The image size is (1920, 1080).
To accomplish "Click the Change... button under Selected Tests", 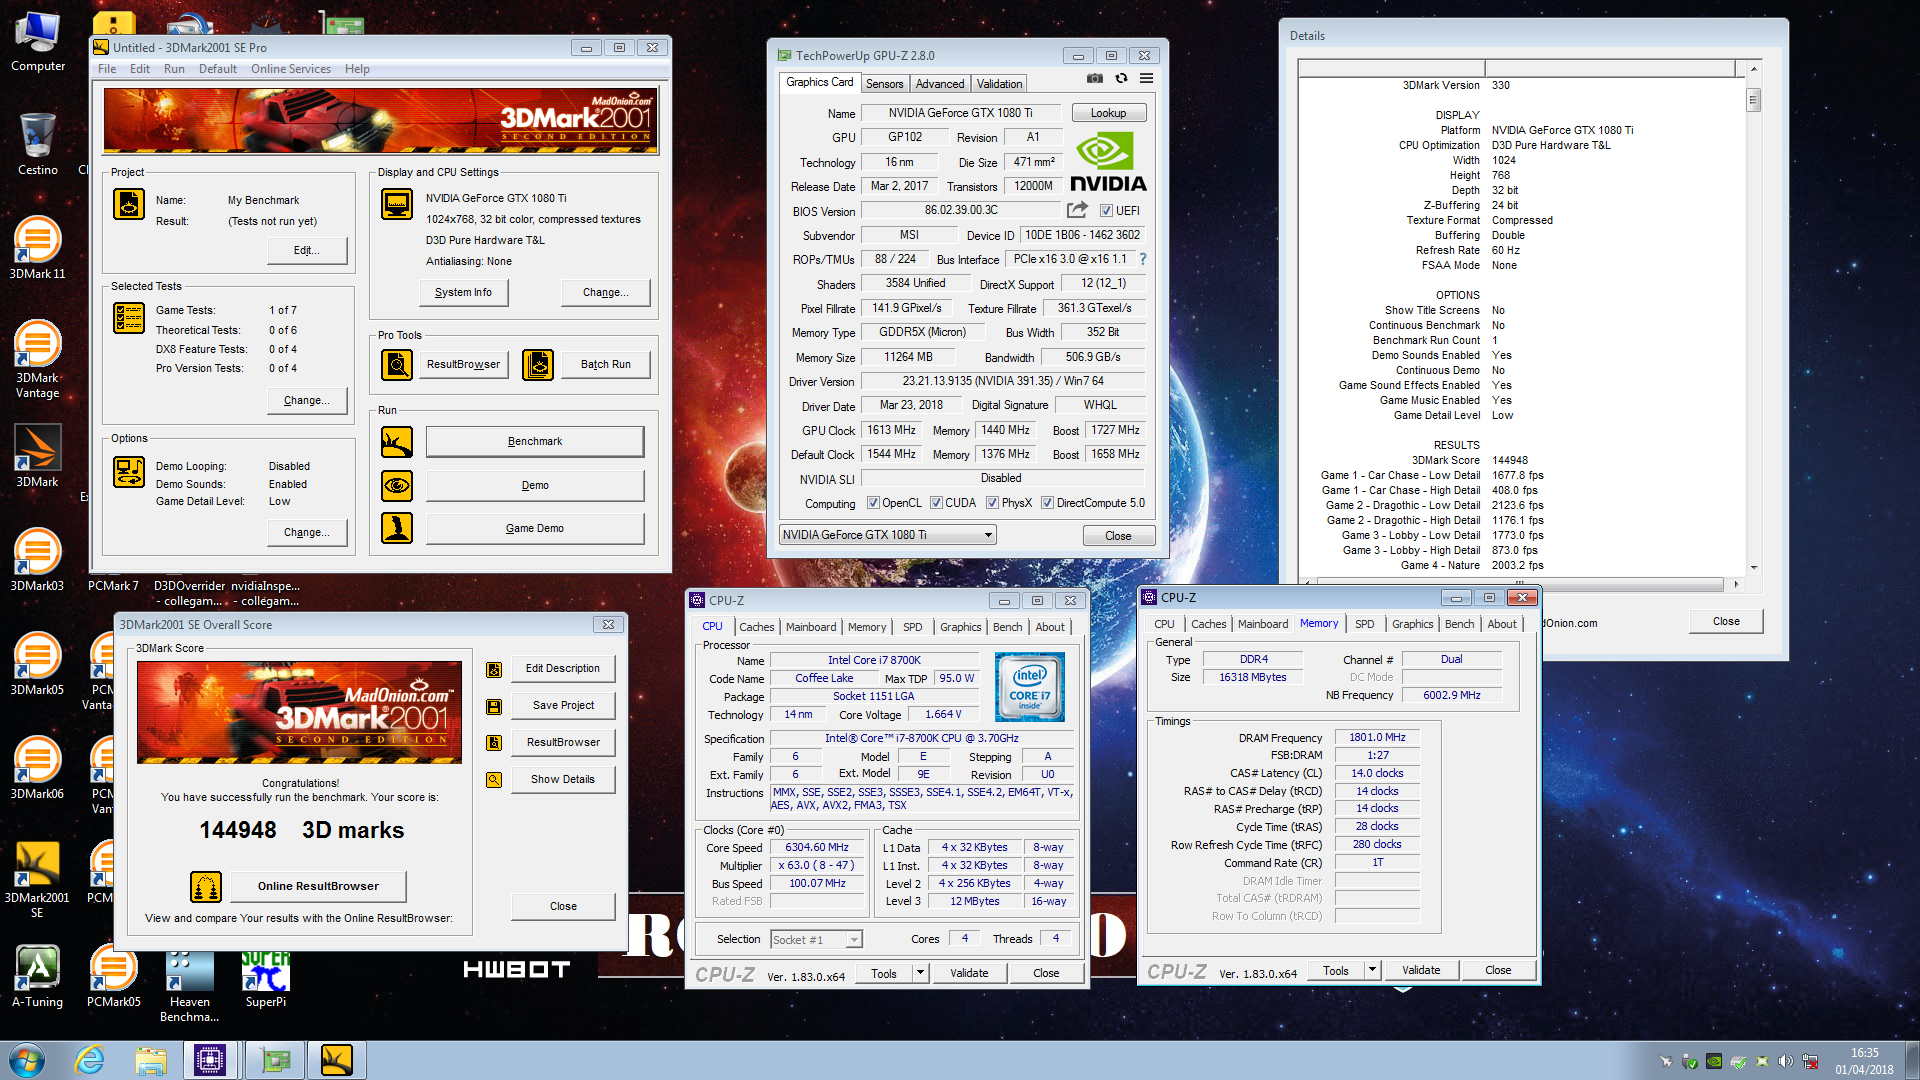I will coord(307,401).
